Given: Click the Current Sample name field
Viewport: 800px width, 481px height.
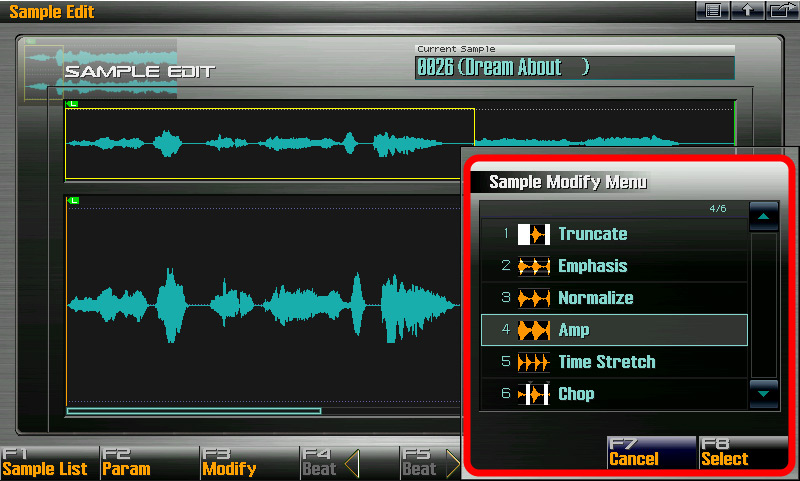Looking at the screenshot, I should coord(575,67).
